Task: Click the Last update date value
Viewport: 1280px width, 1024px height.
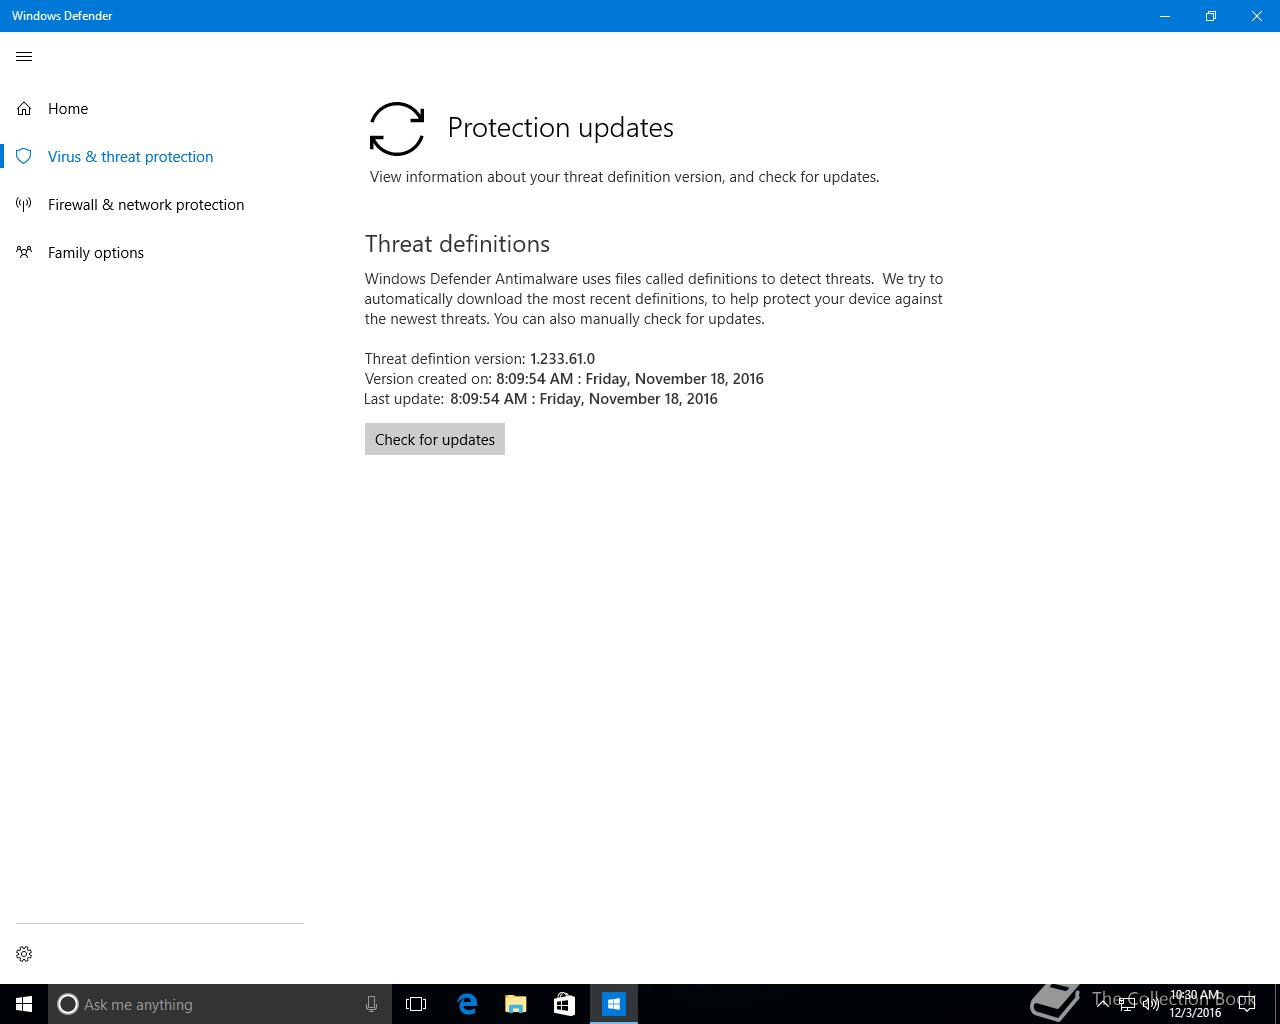Action: click(584, 399)
